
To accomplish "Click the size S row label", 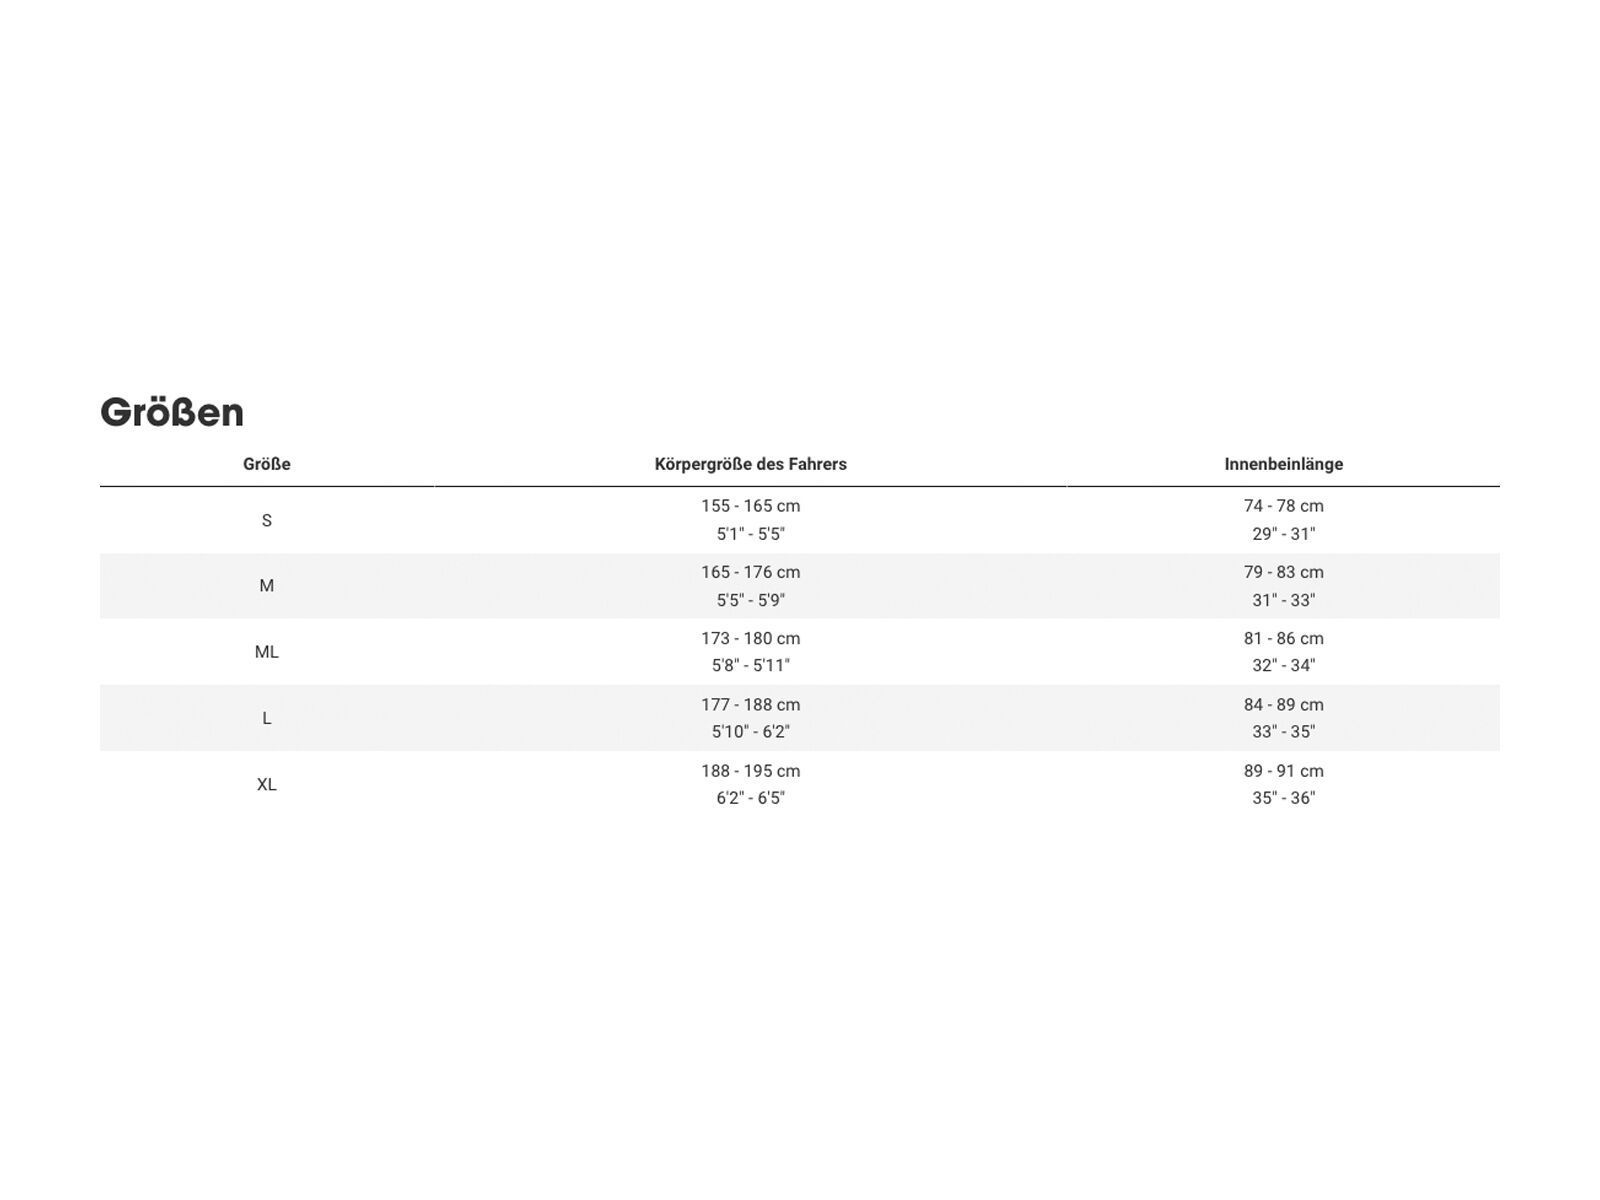I will coord(266,520).
